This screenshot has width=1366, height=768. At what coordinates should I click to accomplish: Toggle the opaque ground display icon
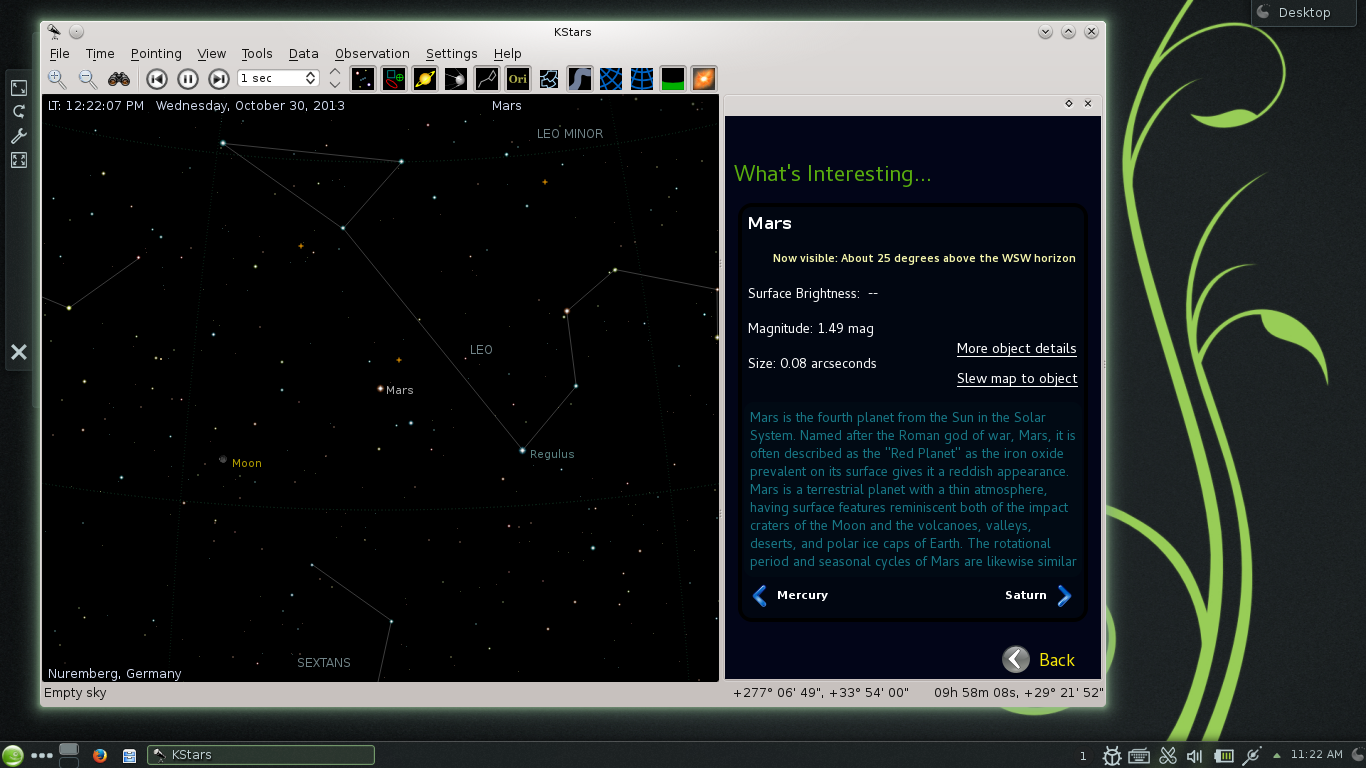673,79
